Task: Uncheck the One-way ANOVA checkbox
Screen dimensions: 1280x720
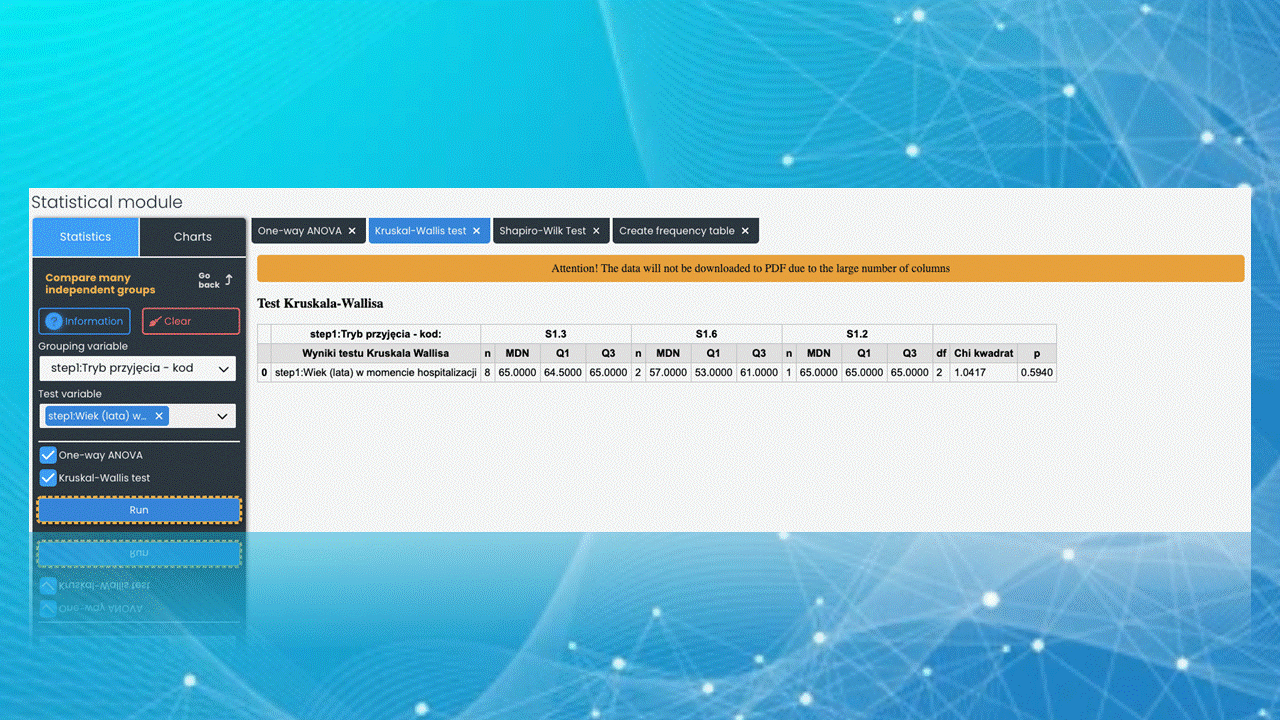Action: pyautogui.click(x=48, y=455)
